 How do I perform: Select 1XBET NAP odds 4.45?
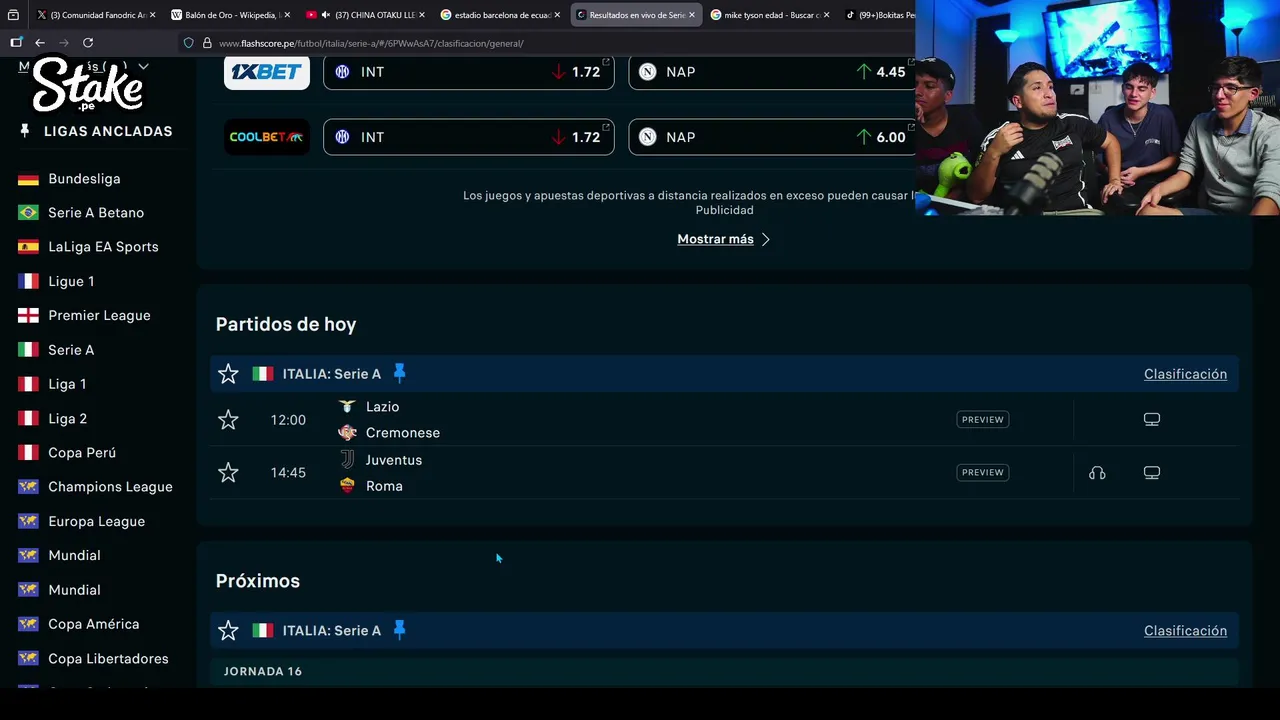click(772, 72)
